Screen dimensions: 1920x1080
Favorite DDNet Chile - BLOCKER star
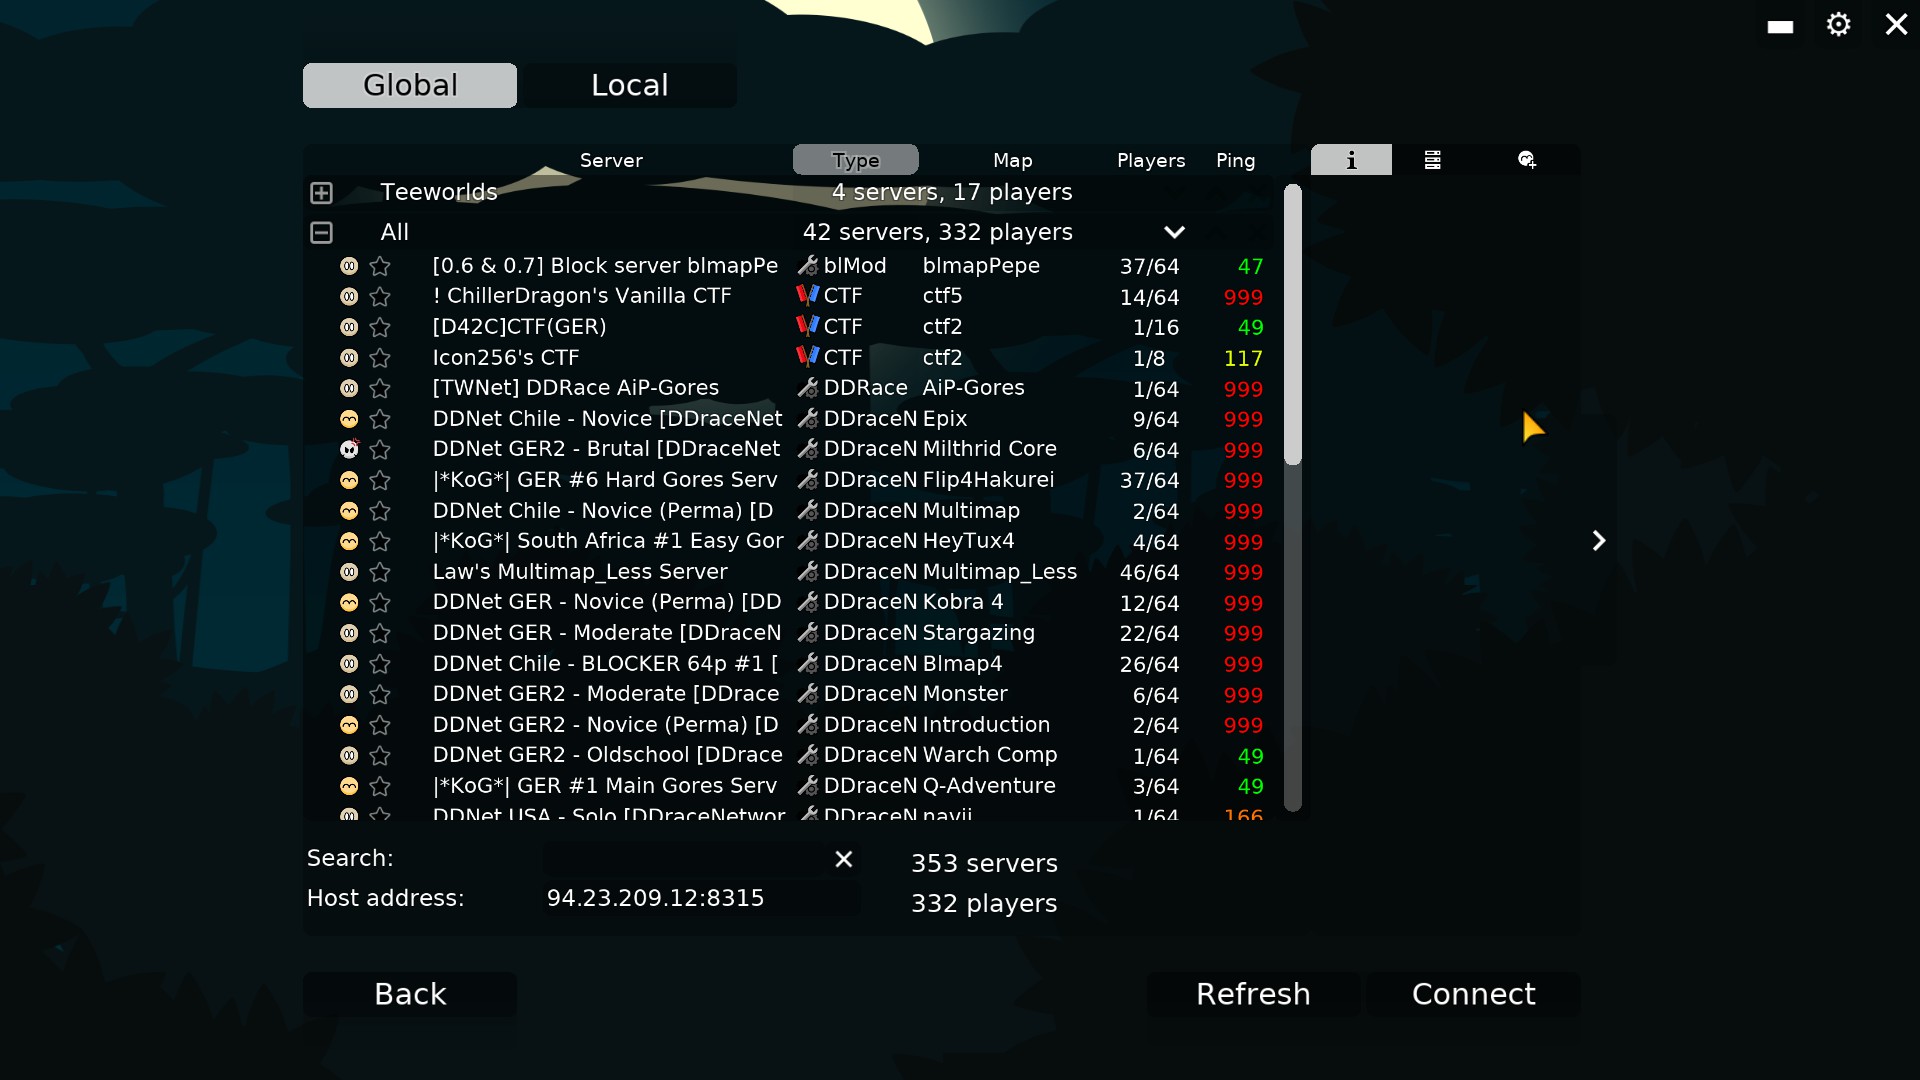click(380, 664)
